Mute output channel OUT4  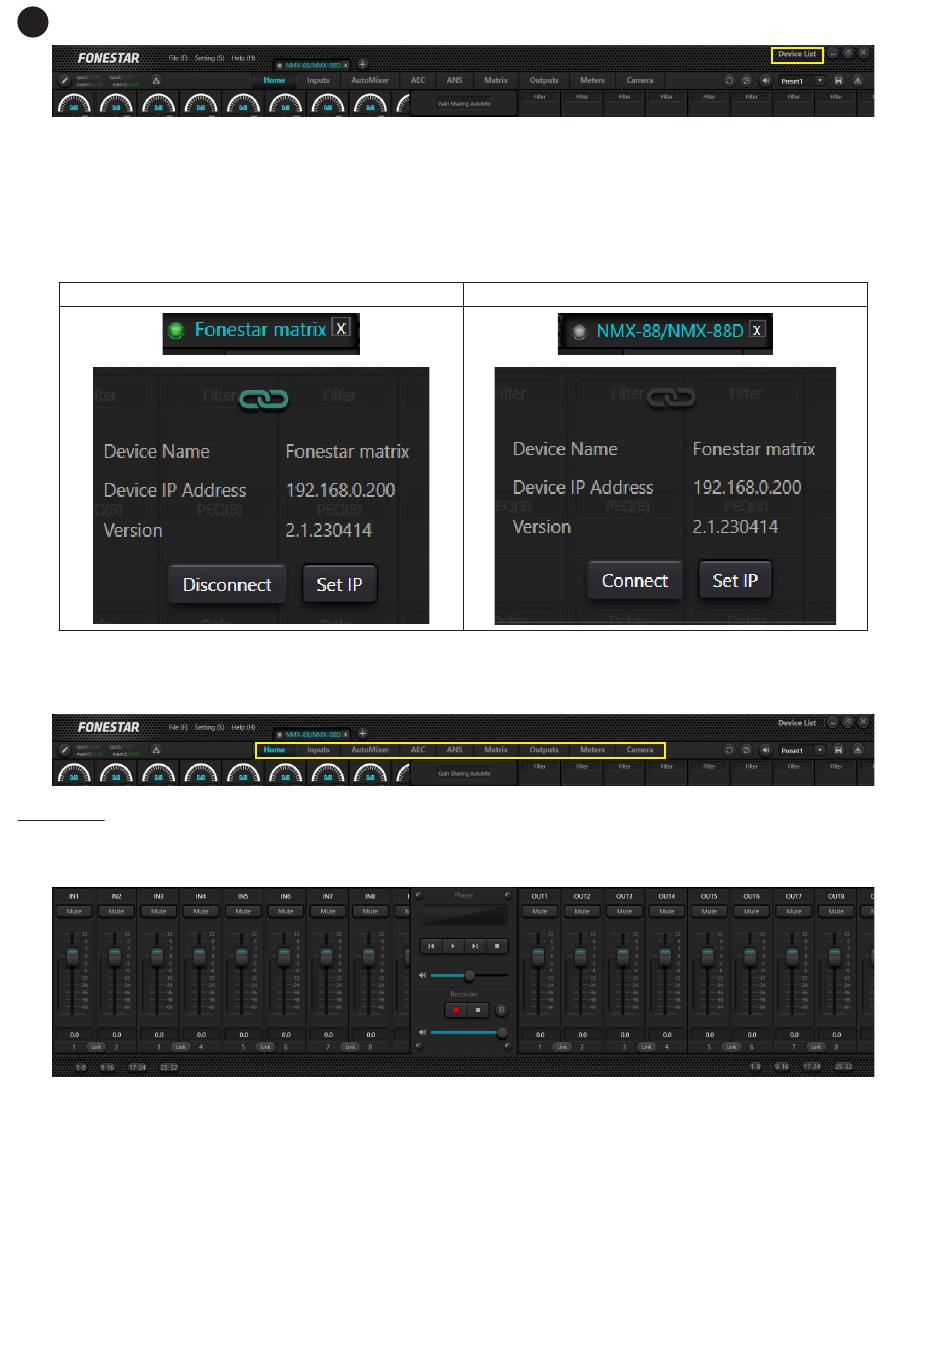[667, 912]
